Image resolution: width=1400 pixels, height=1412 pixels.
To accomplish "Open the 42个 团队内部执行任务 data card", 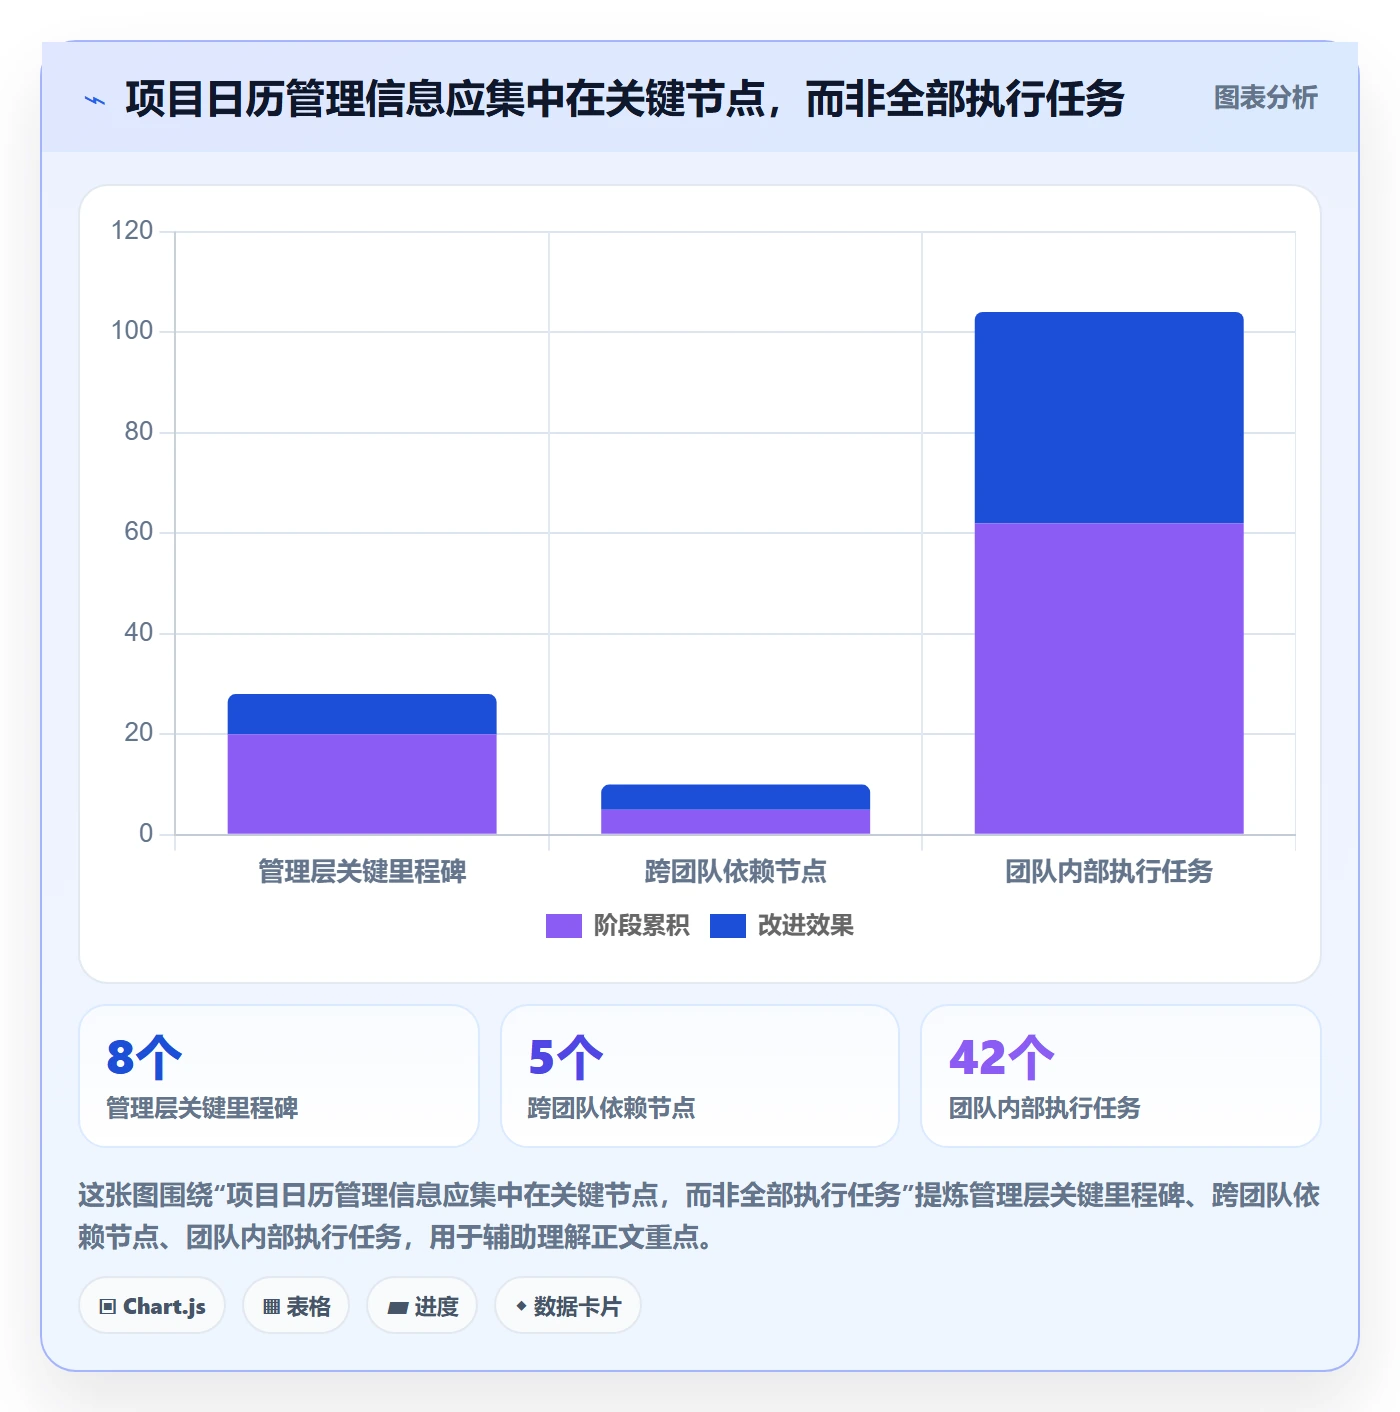I will 1121,1076.
